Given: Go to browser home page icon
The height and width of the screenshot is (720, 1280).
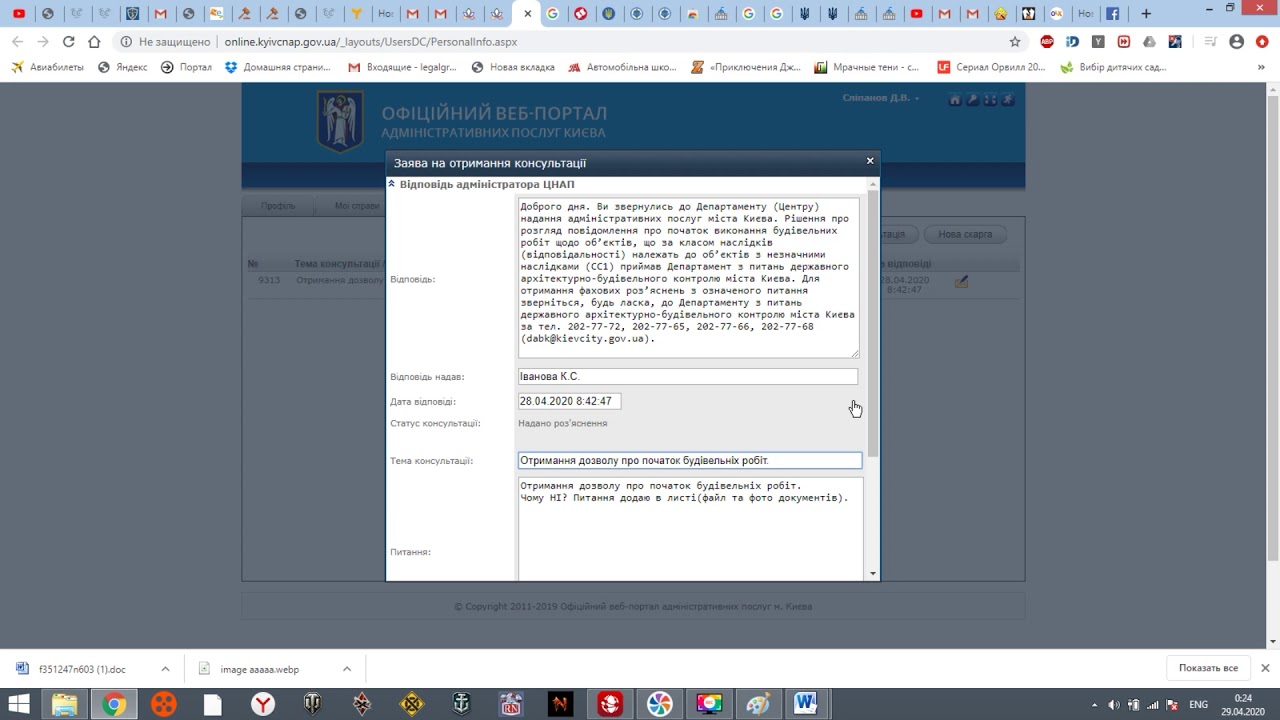Looking at the screenshot, I should [x=94, y=42].
